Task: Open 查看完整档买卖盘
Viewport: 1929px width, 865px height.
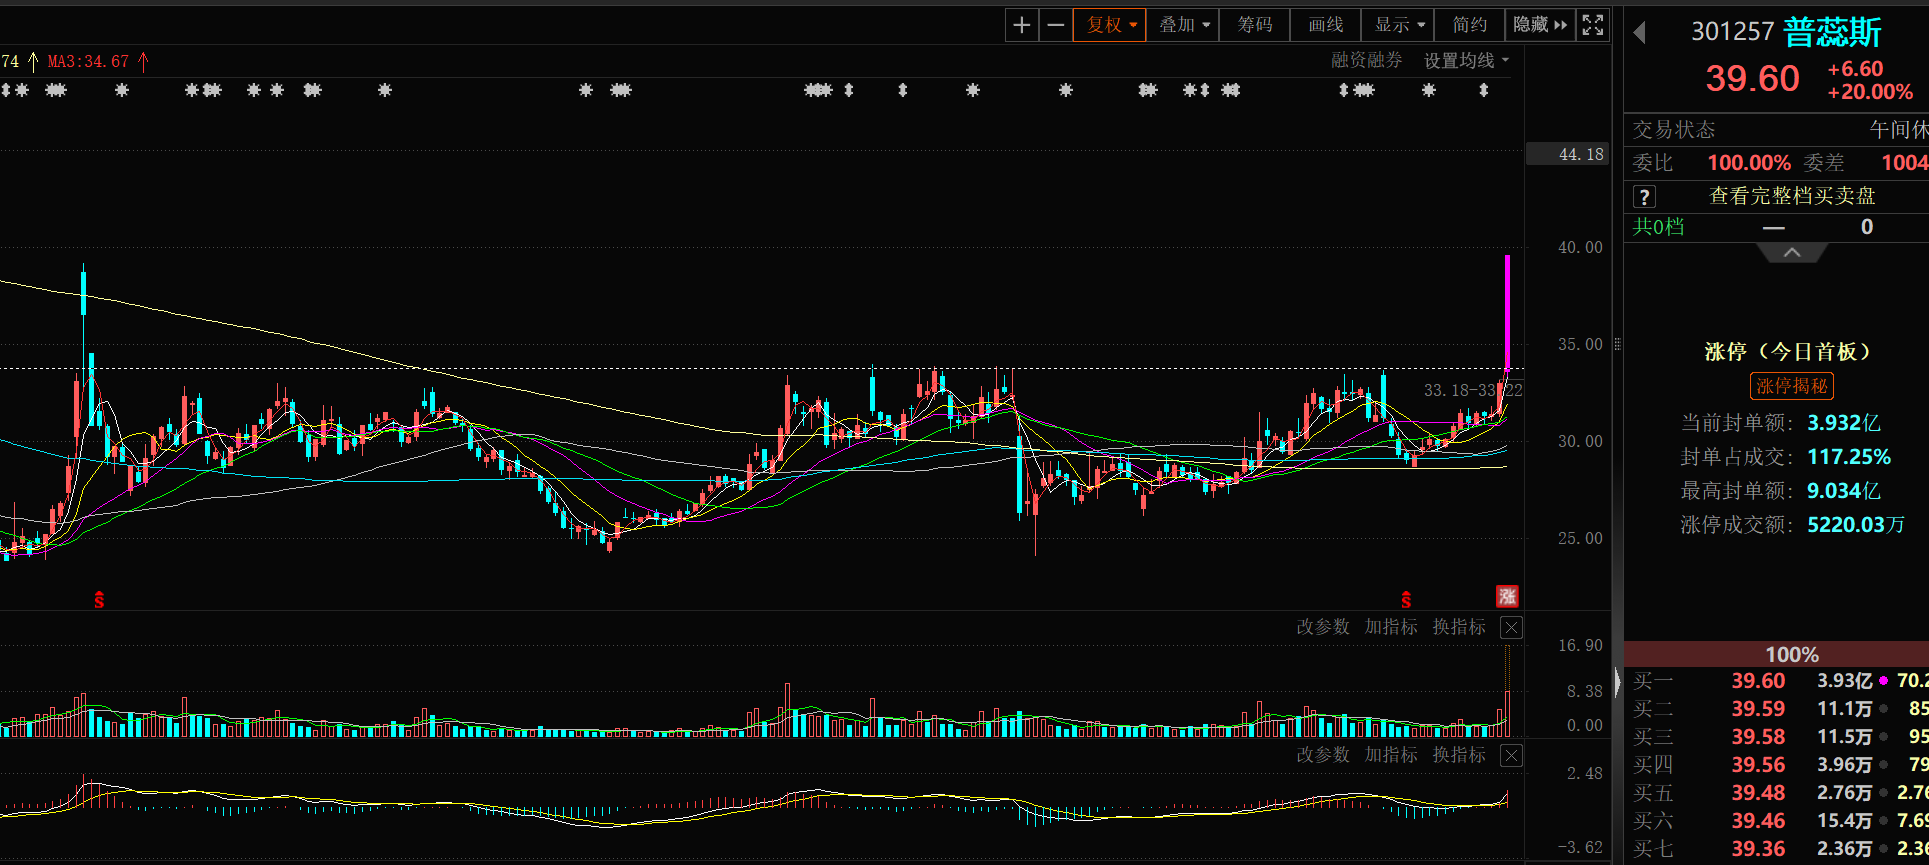Action: tap(1792, 196)
